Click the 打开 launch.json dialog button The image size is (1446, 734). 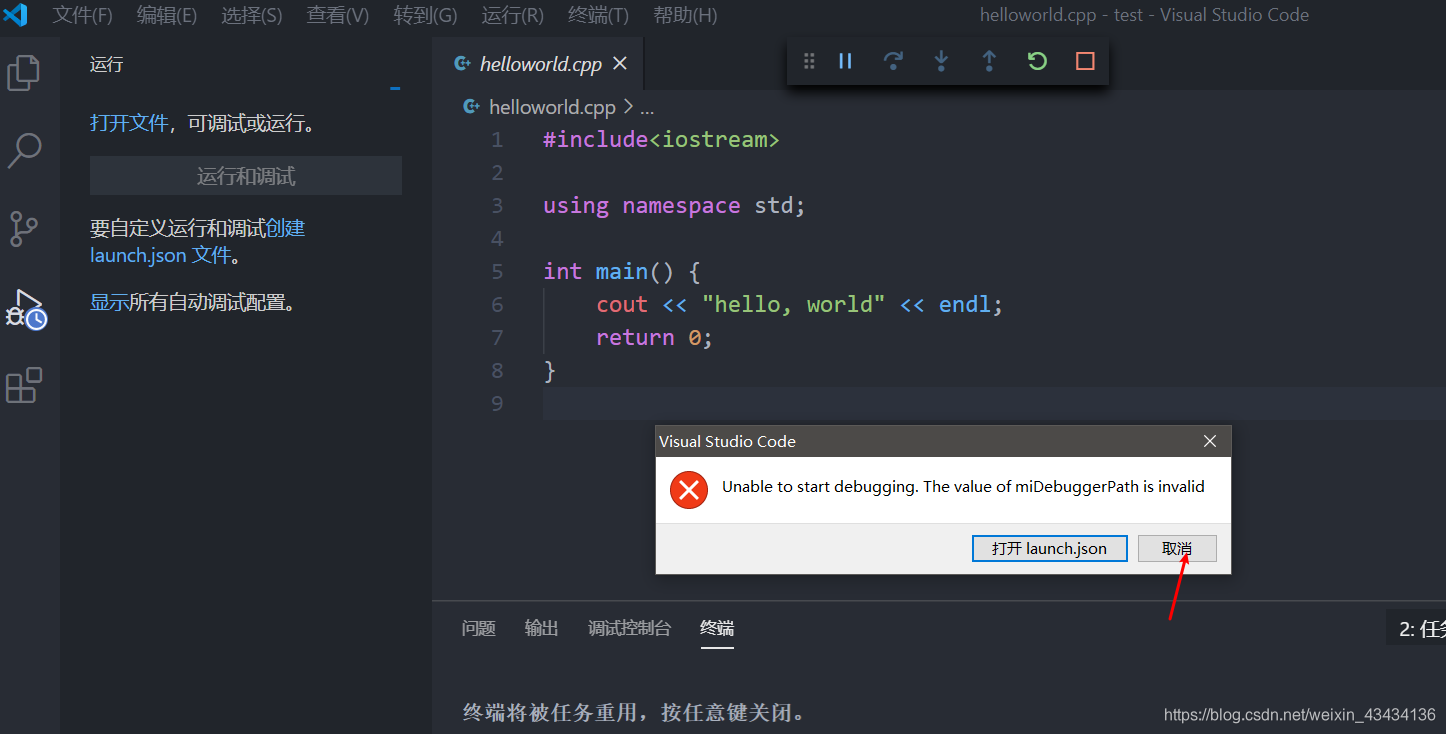(1050, 548)
